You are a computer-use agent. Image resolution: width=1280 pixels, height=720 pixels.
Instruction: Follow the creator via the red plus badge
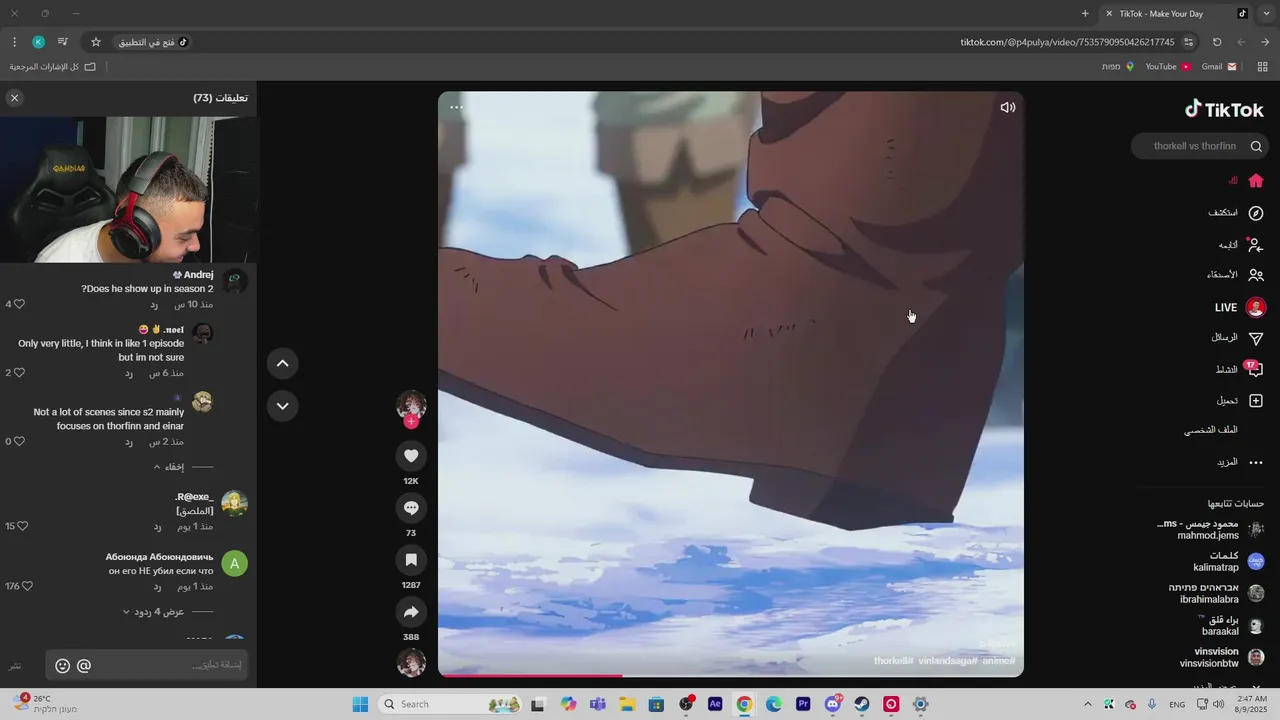[x=411, y=421]
